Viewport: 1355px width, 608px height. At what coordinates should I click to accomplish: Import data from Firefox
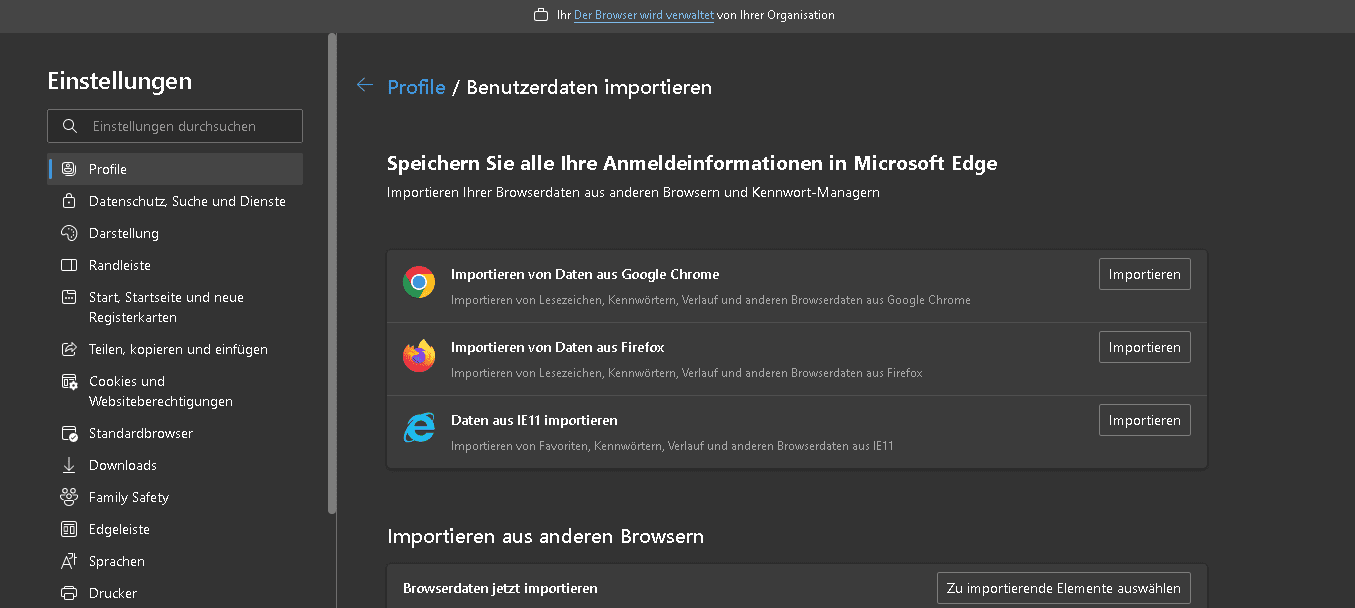(1144, 347)
